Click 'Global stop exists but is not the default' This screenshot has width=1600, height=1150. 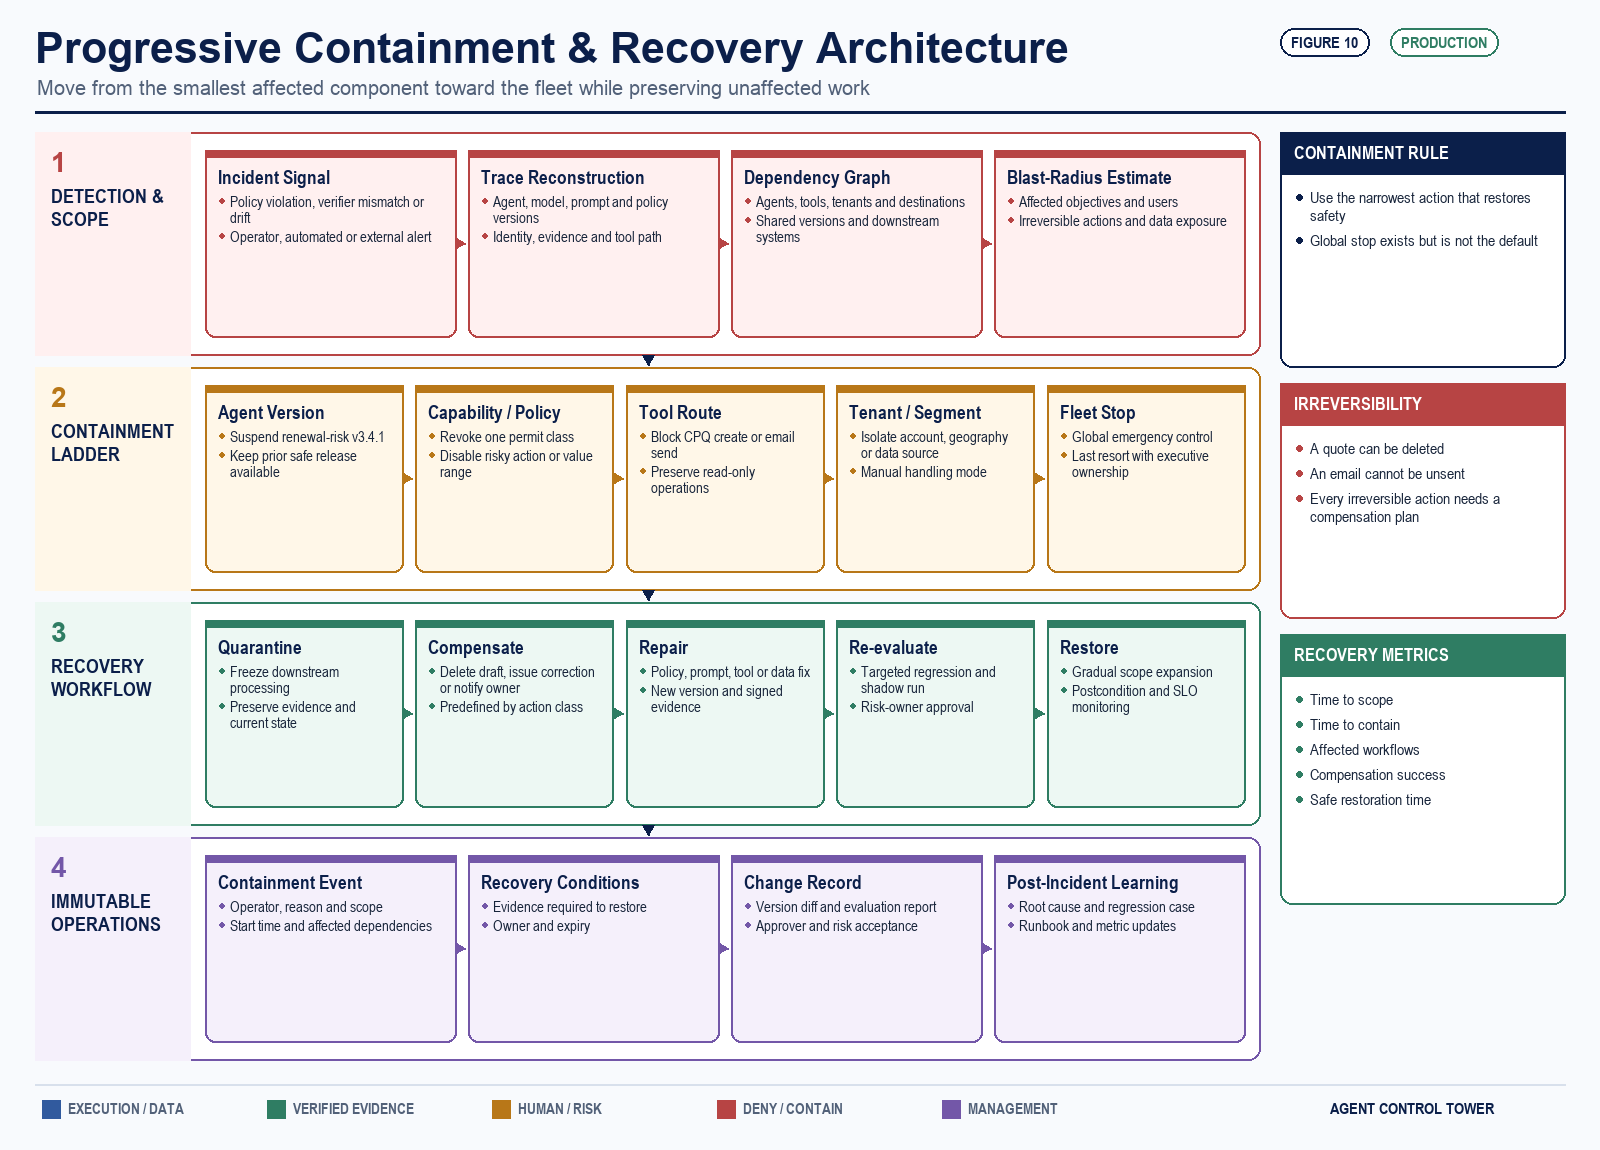tap(1424, 241)
